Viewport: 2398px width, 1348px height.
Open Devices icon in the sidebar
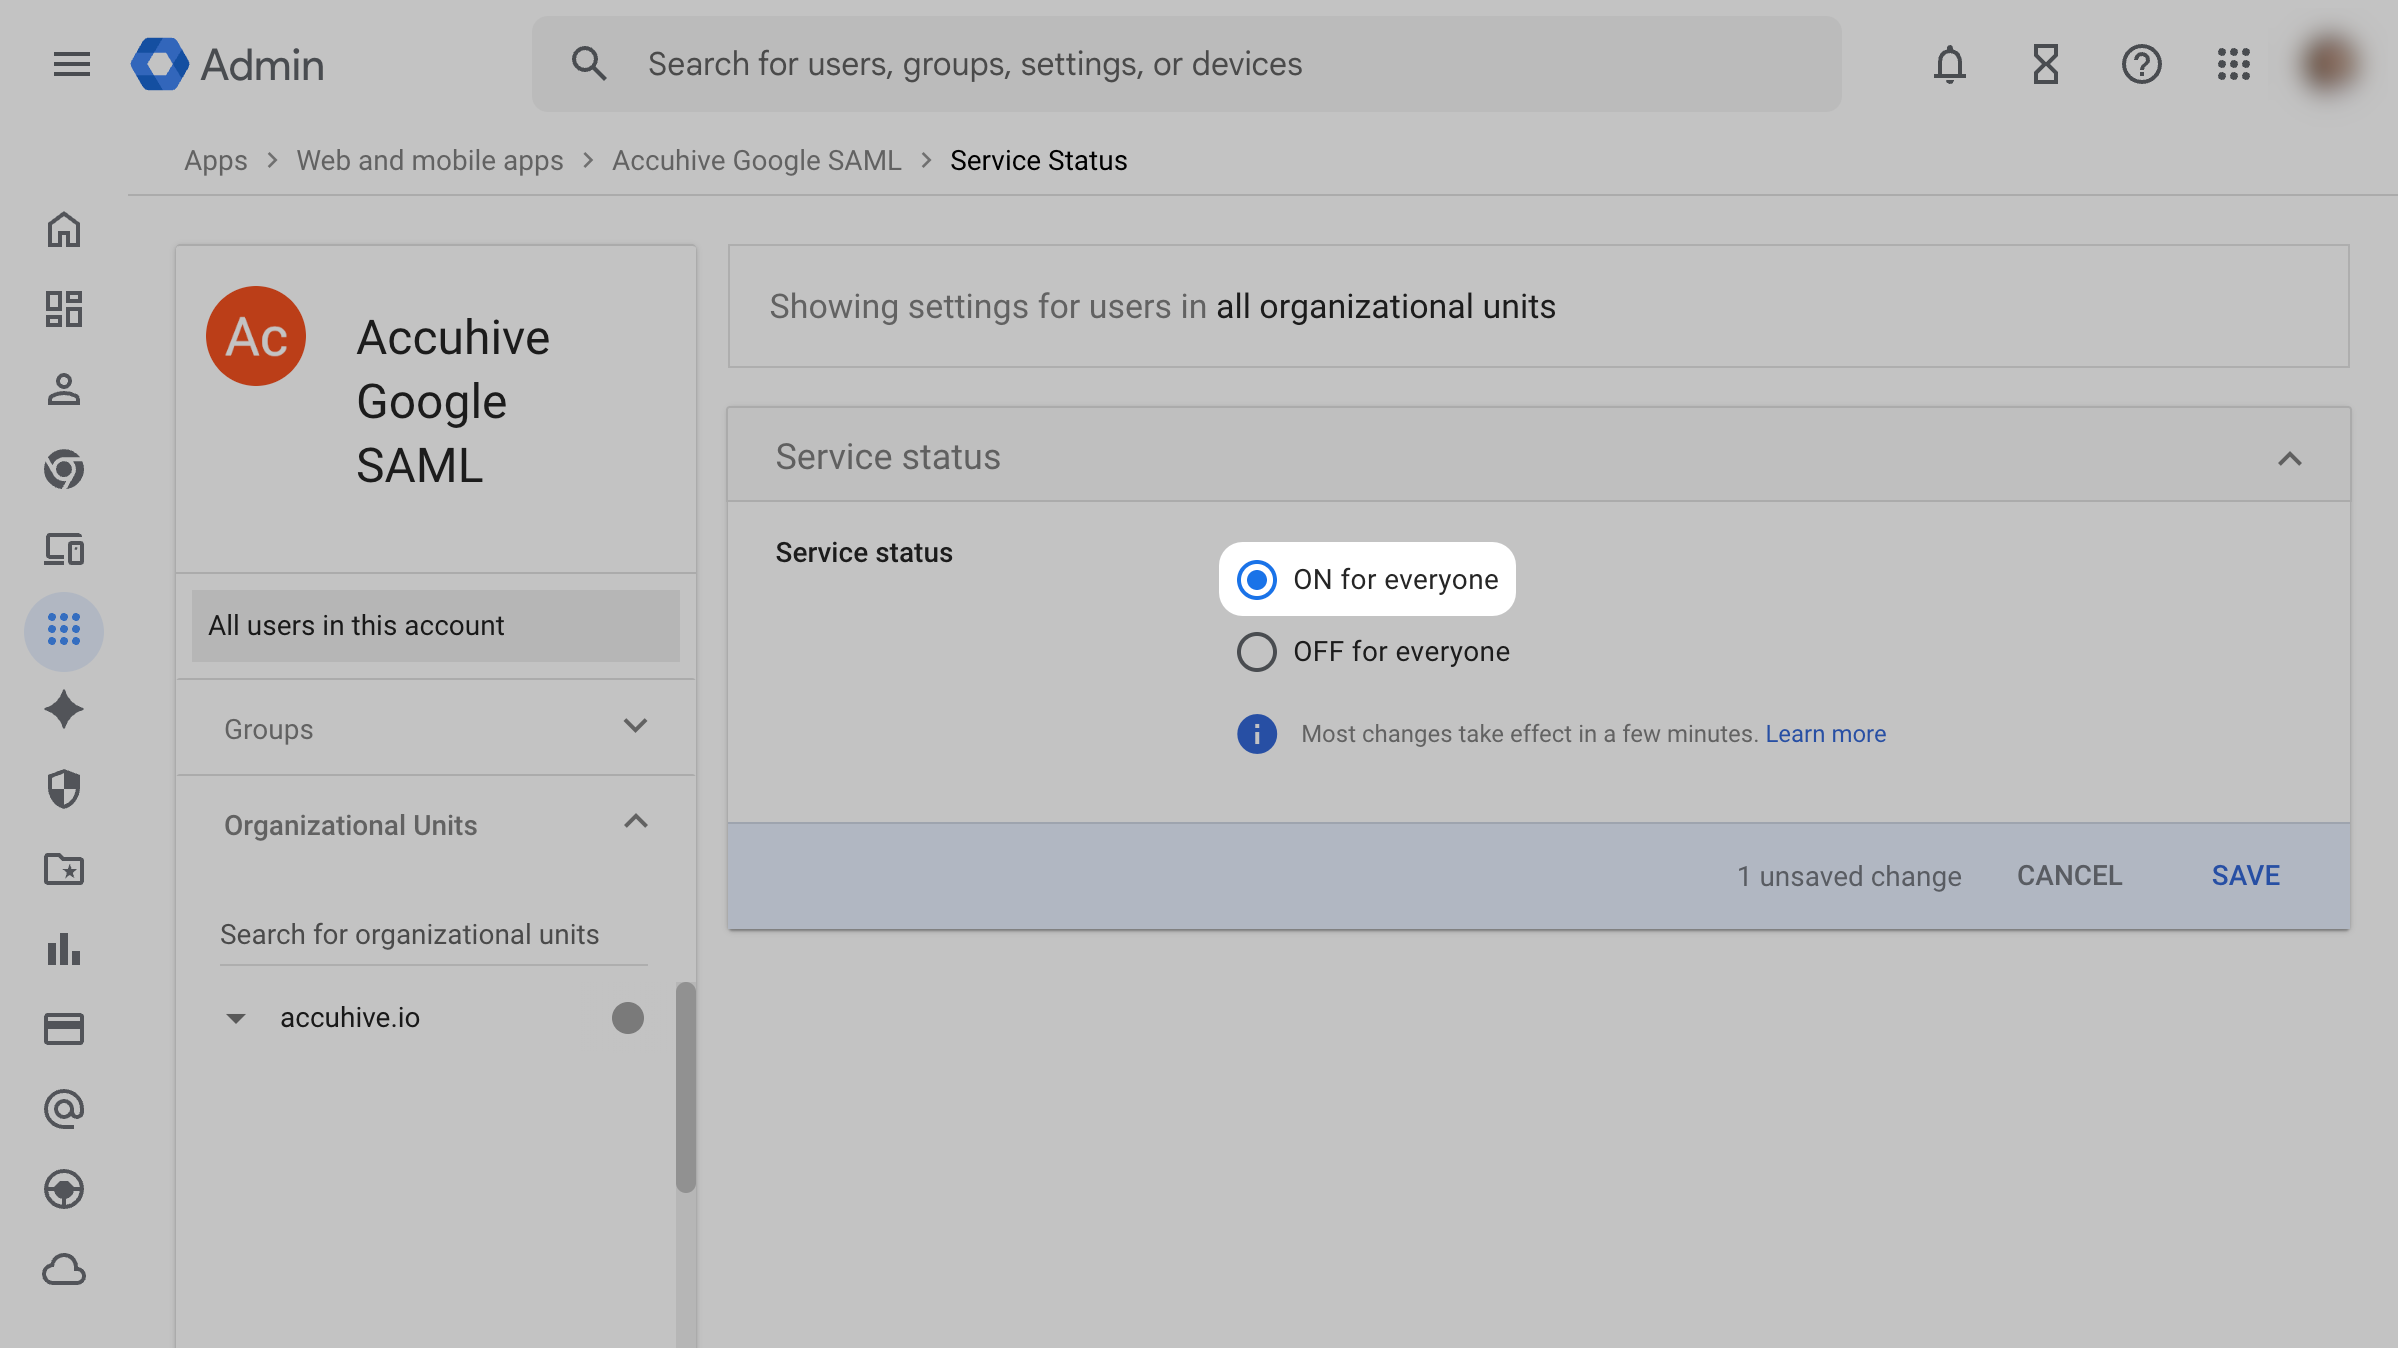click(64, 549)
